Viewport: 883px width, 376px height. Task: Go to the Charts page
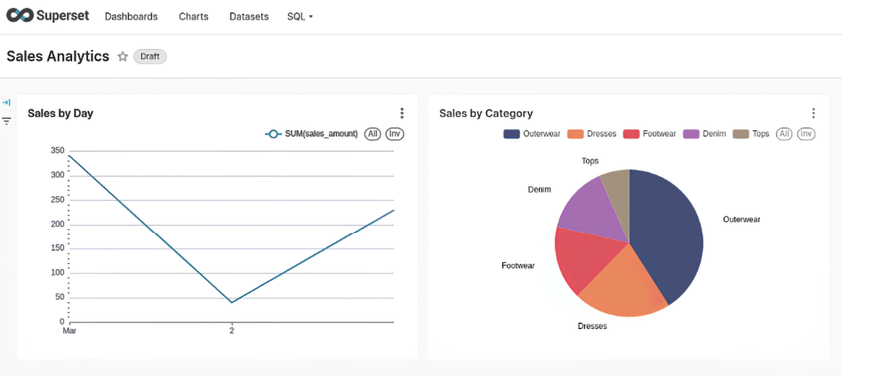click(194, 16)
